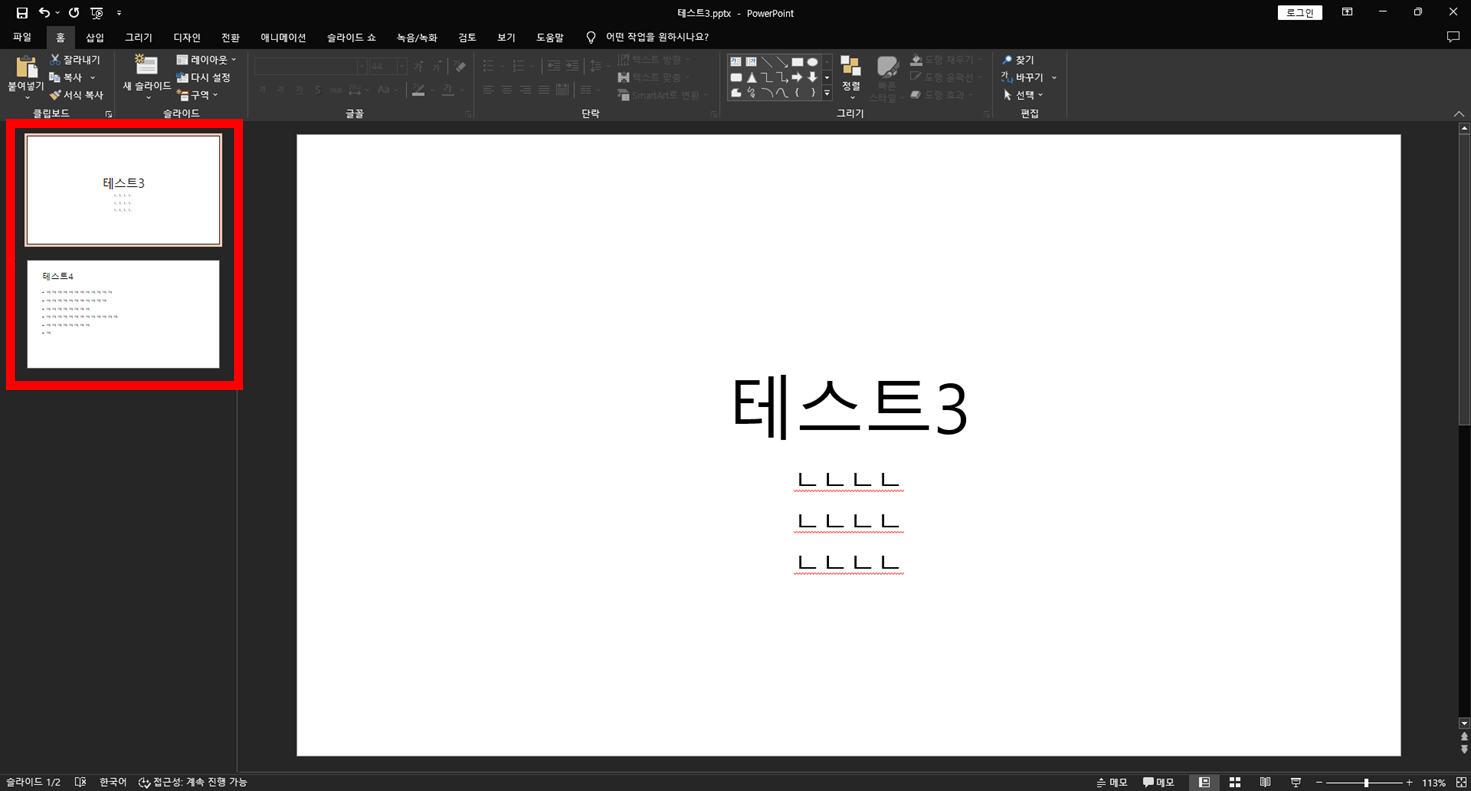Click the 읽기용 보기 icon on the status bar
The image size is (1471, 791).
1265,781
